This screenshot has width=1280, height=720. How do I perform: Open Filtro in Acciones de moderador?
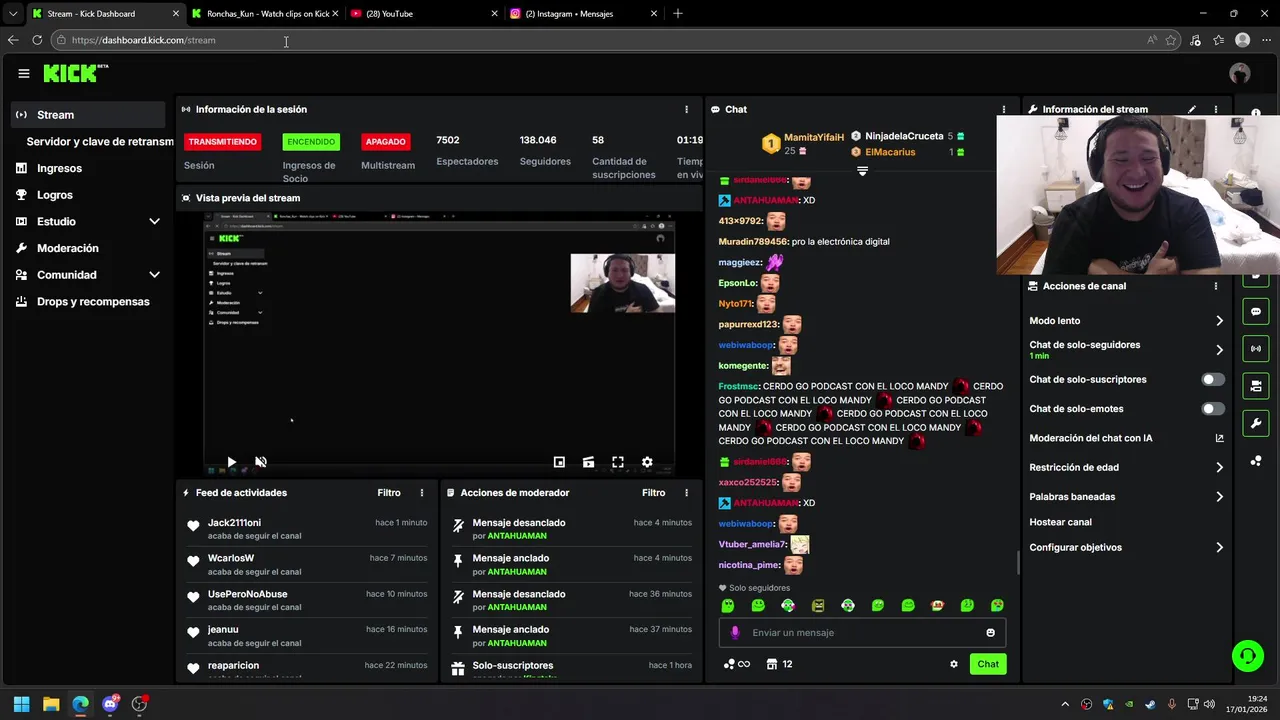tap(653, 493)
